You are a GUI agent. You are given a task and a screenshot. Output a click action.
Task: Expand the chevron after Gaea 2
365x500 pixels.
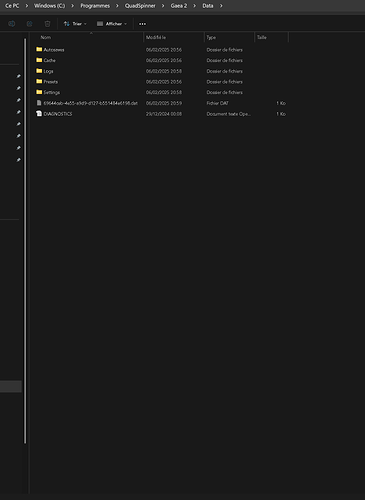point(195,6)
